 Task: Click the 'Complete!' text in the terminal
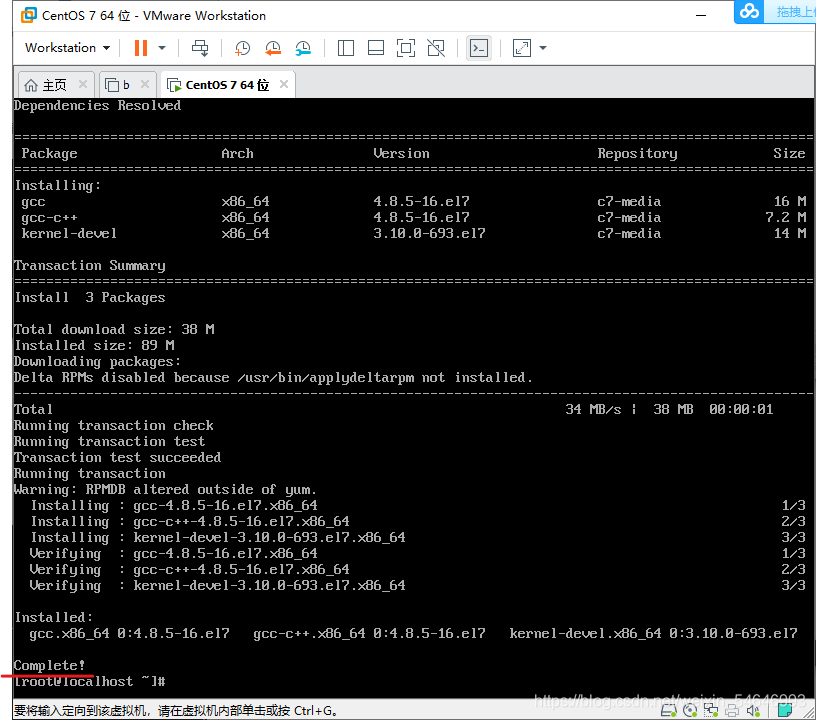[49, 665]
